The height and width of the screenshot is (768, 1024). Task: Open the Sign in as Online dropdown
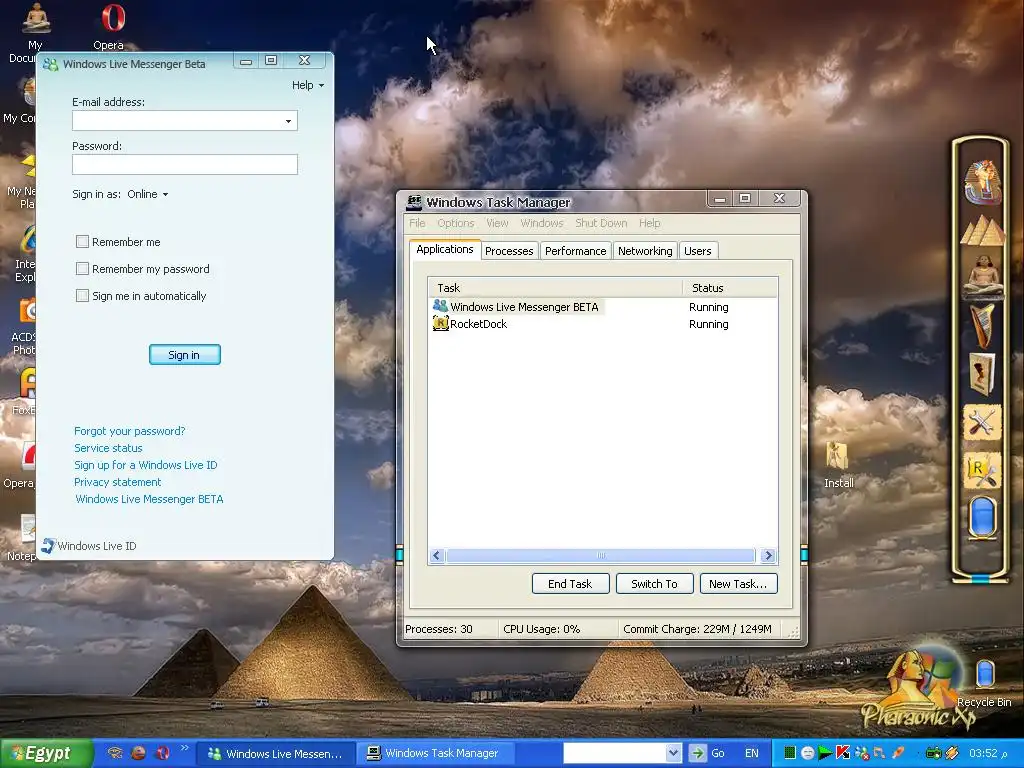(x=148, y=194)
